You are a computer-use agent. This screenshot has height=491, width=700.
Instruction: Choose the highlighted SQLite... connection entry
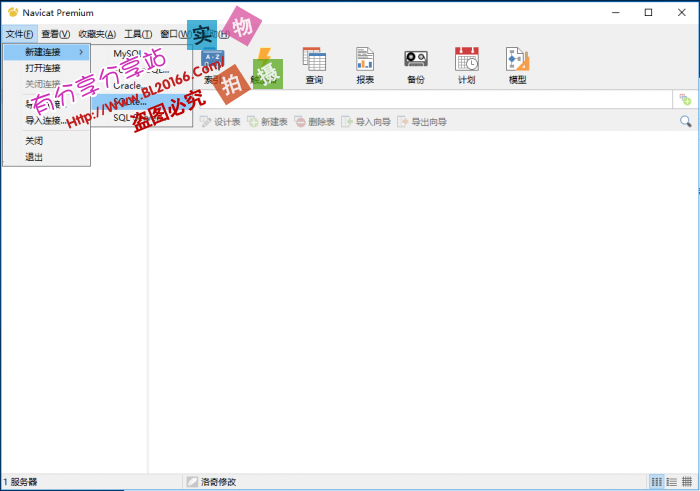(x=142, y=102)
